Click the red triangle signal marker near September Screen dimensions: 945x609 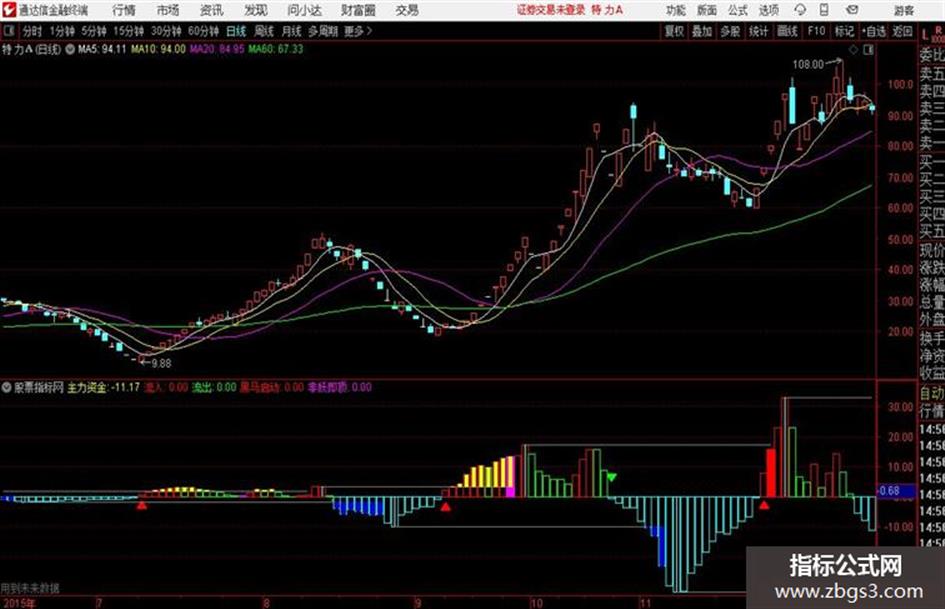click(445, 507)
